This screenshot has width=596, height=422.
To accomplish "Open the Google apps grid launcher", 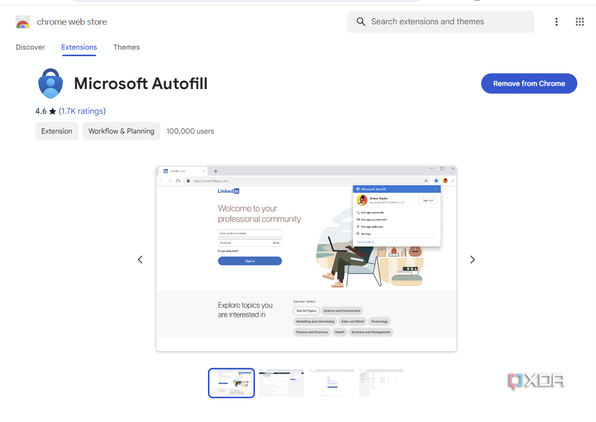I will pyautogui.click(x=580, y=22).
